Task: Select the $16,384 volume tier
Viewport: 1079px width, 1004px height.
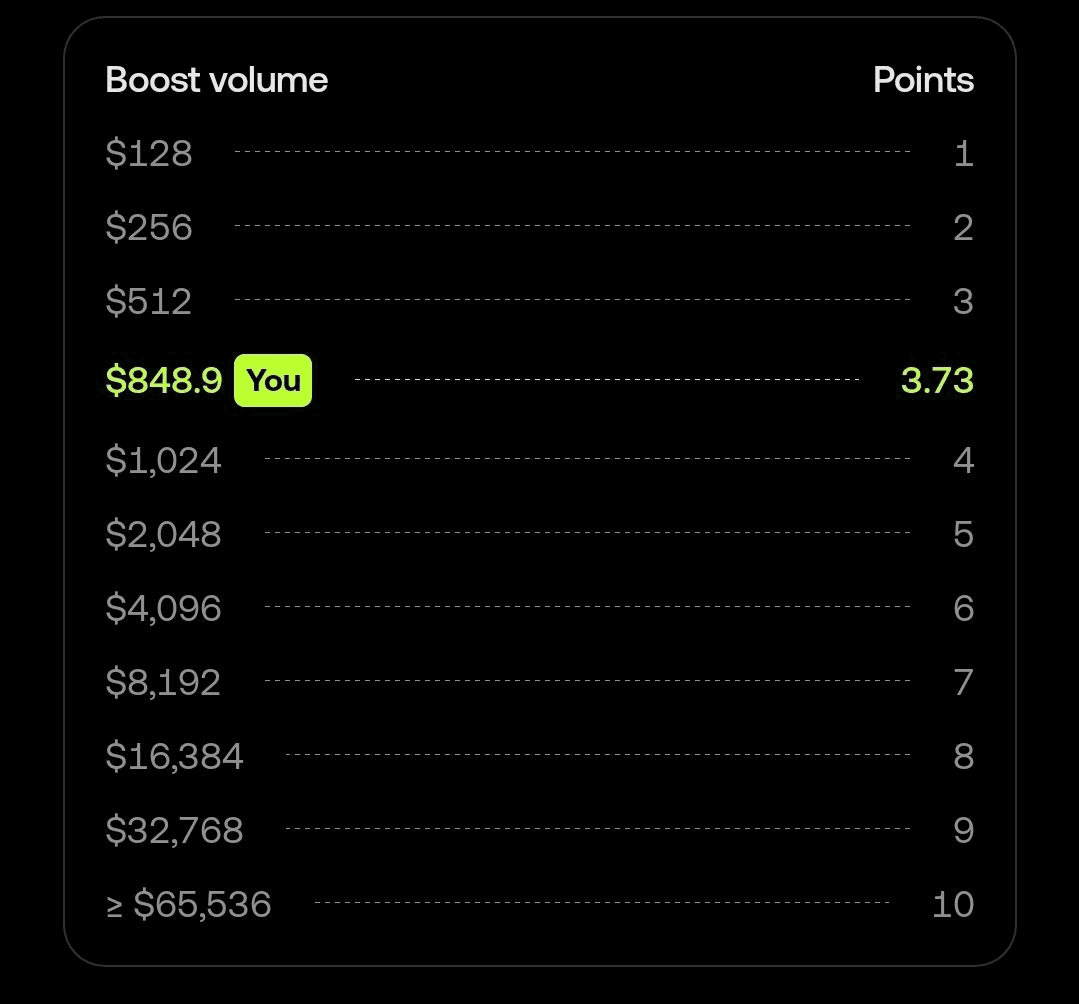Action: tap(174, 756)
